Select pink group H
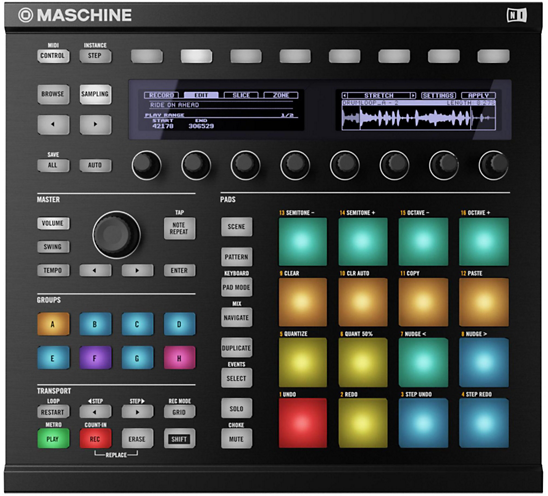The height and width of the screenshot is (496, 548). click(x=179, y=358)
